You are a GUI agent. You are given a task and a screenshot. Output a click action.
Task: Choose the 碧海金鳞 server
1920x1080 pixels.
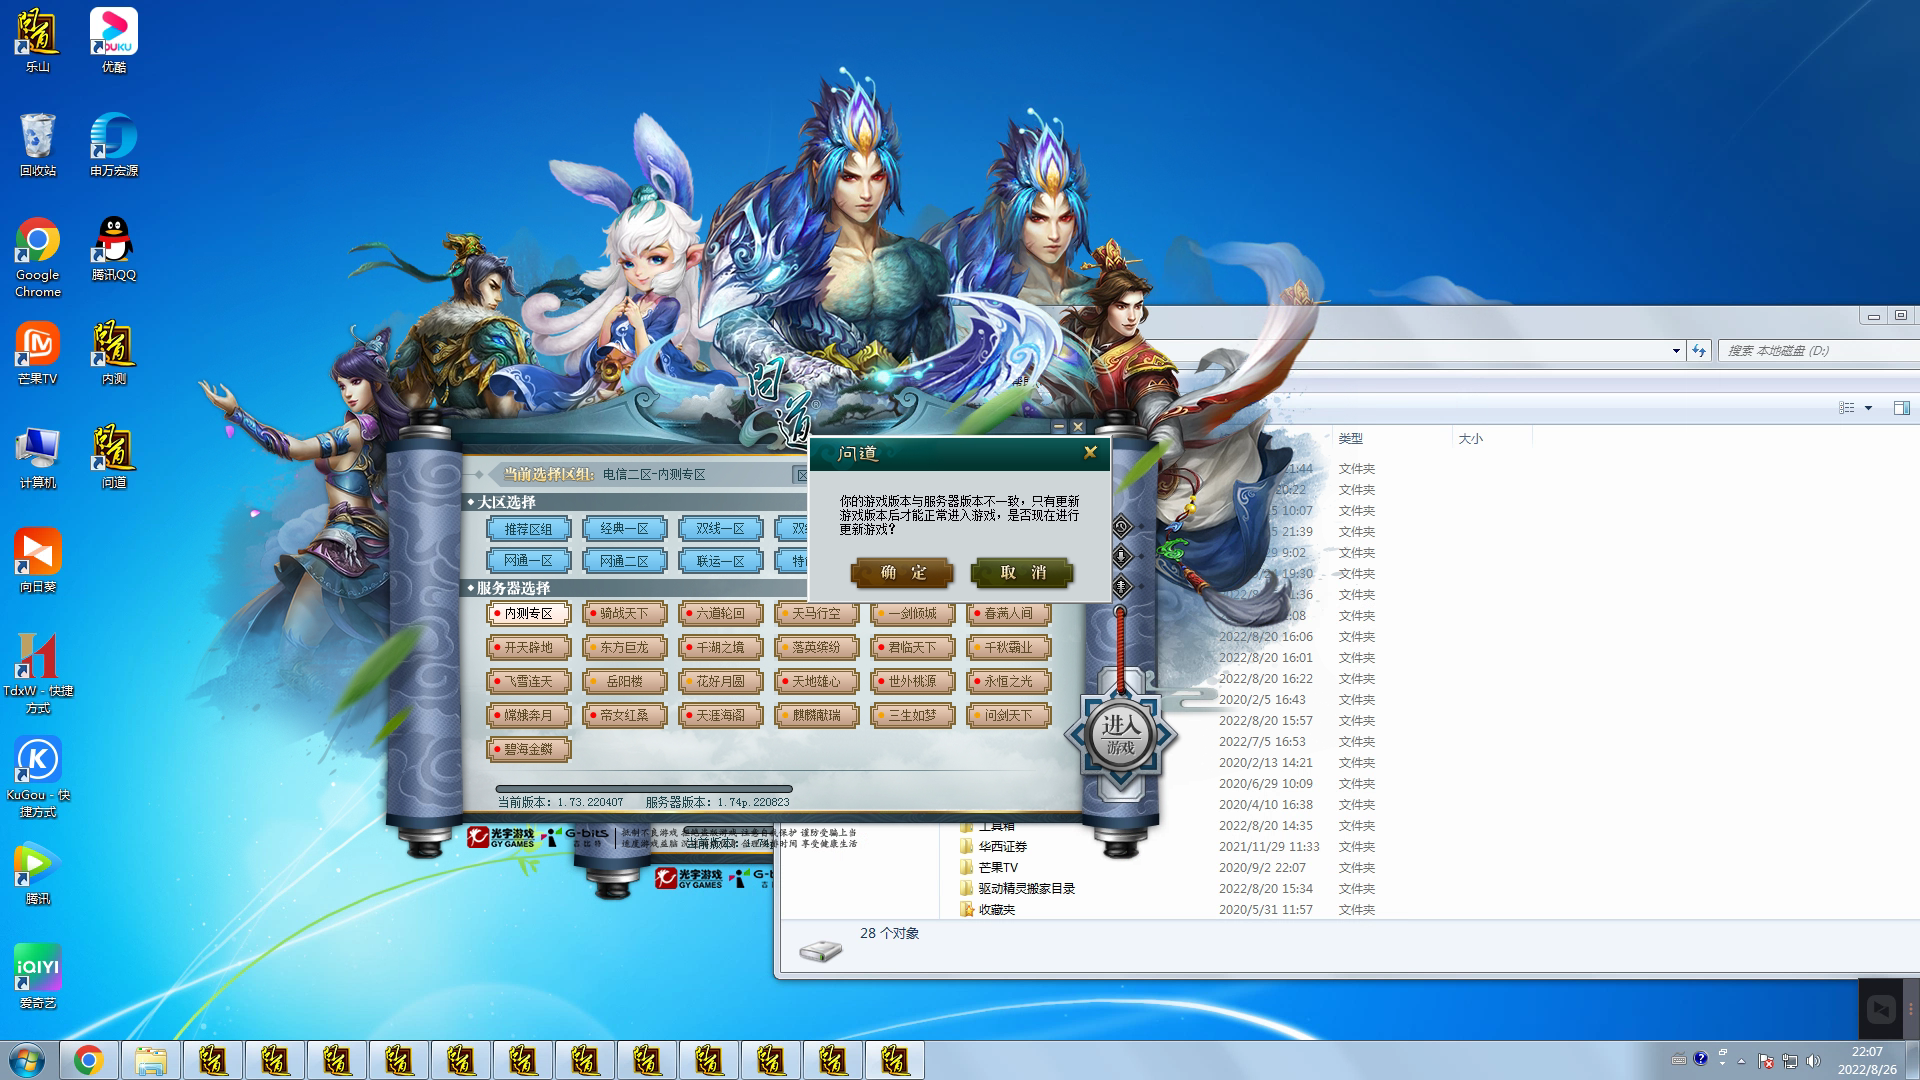pos(528,749)
